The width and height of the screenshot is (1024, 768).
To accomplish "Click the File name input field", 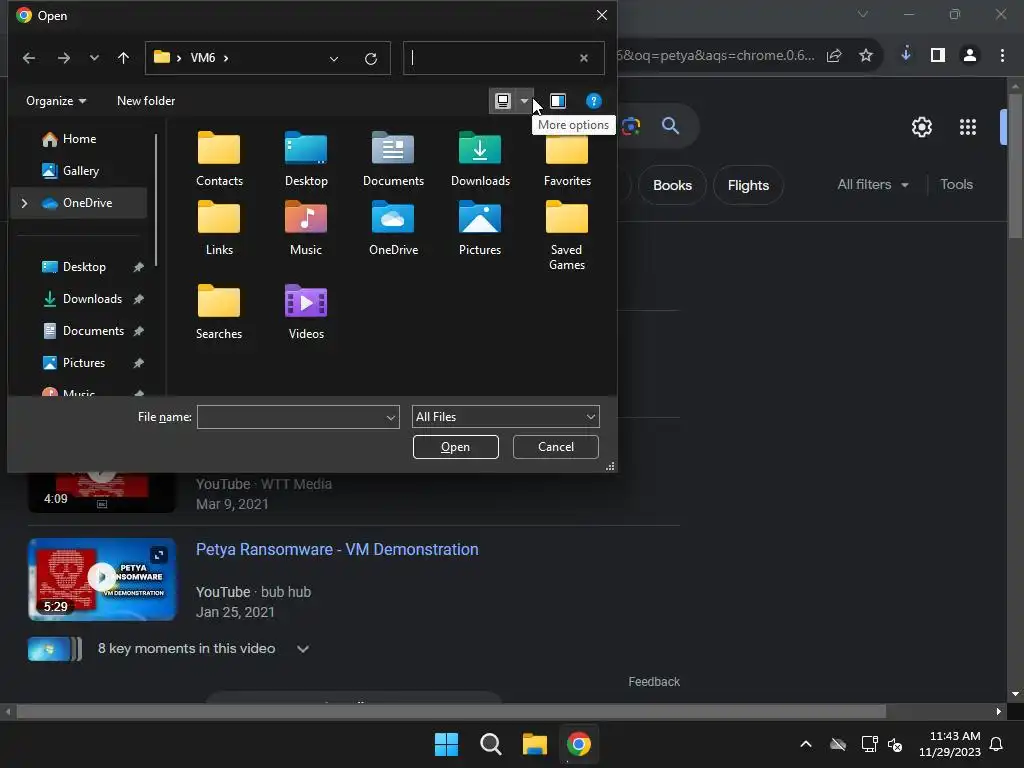I will point(291,417).
